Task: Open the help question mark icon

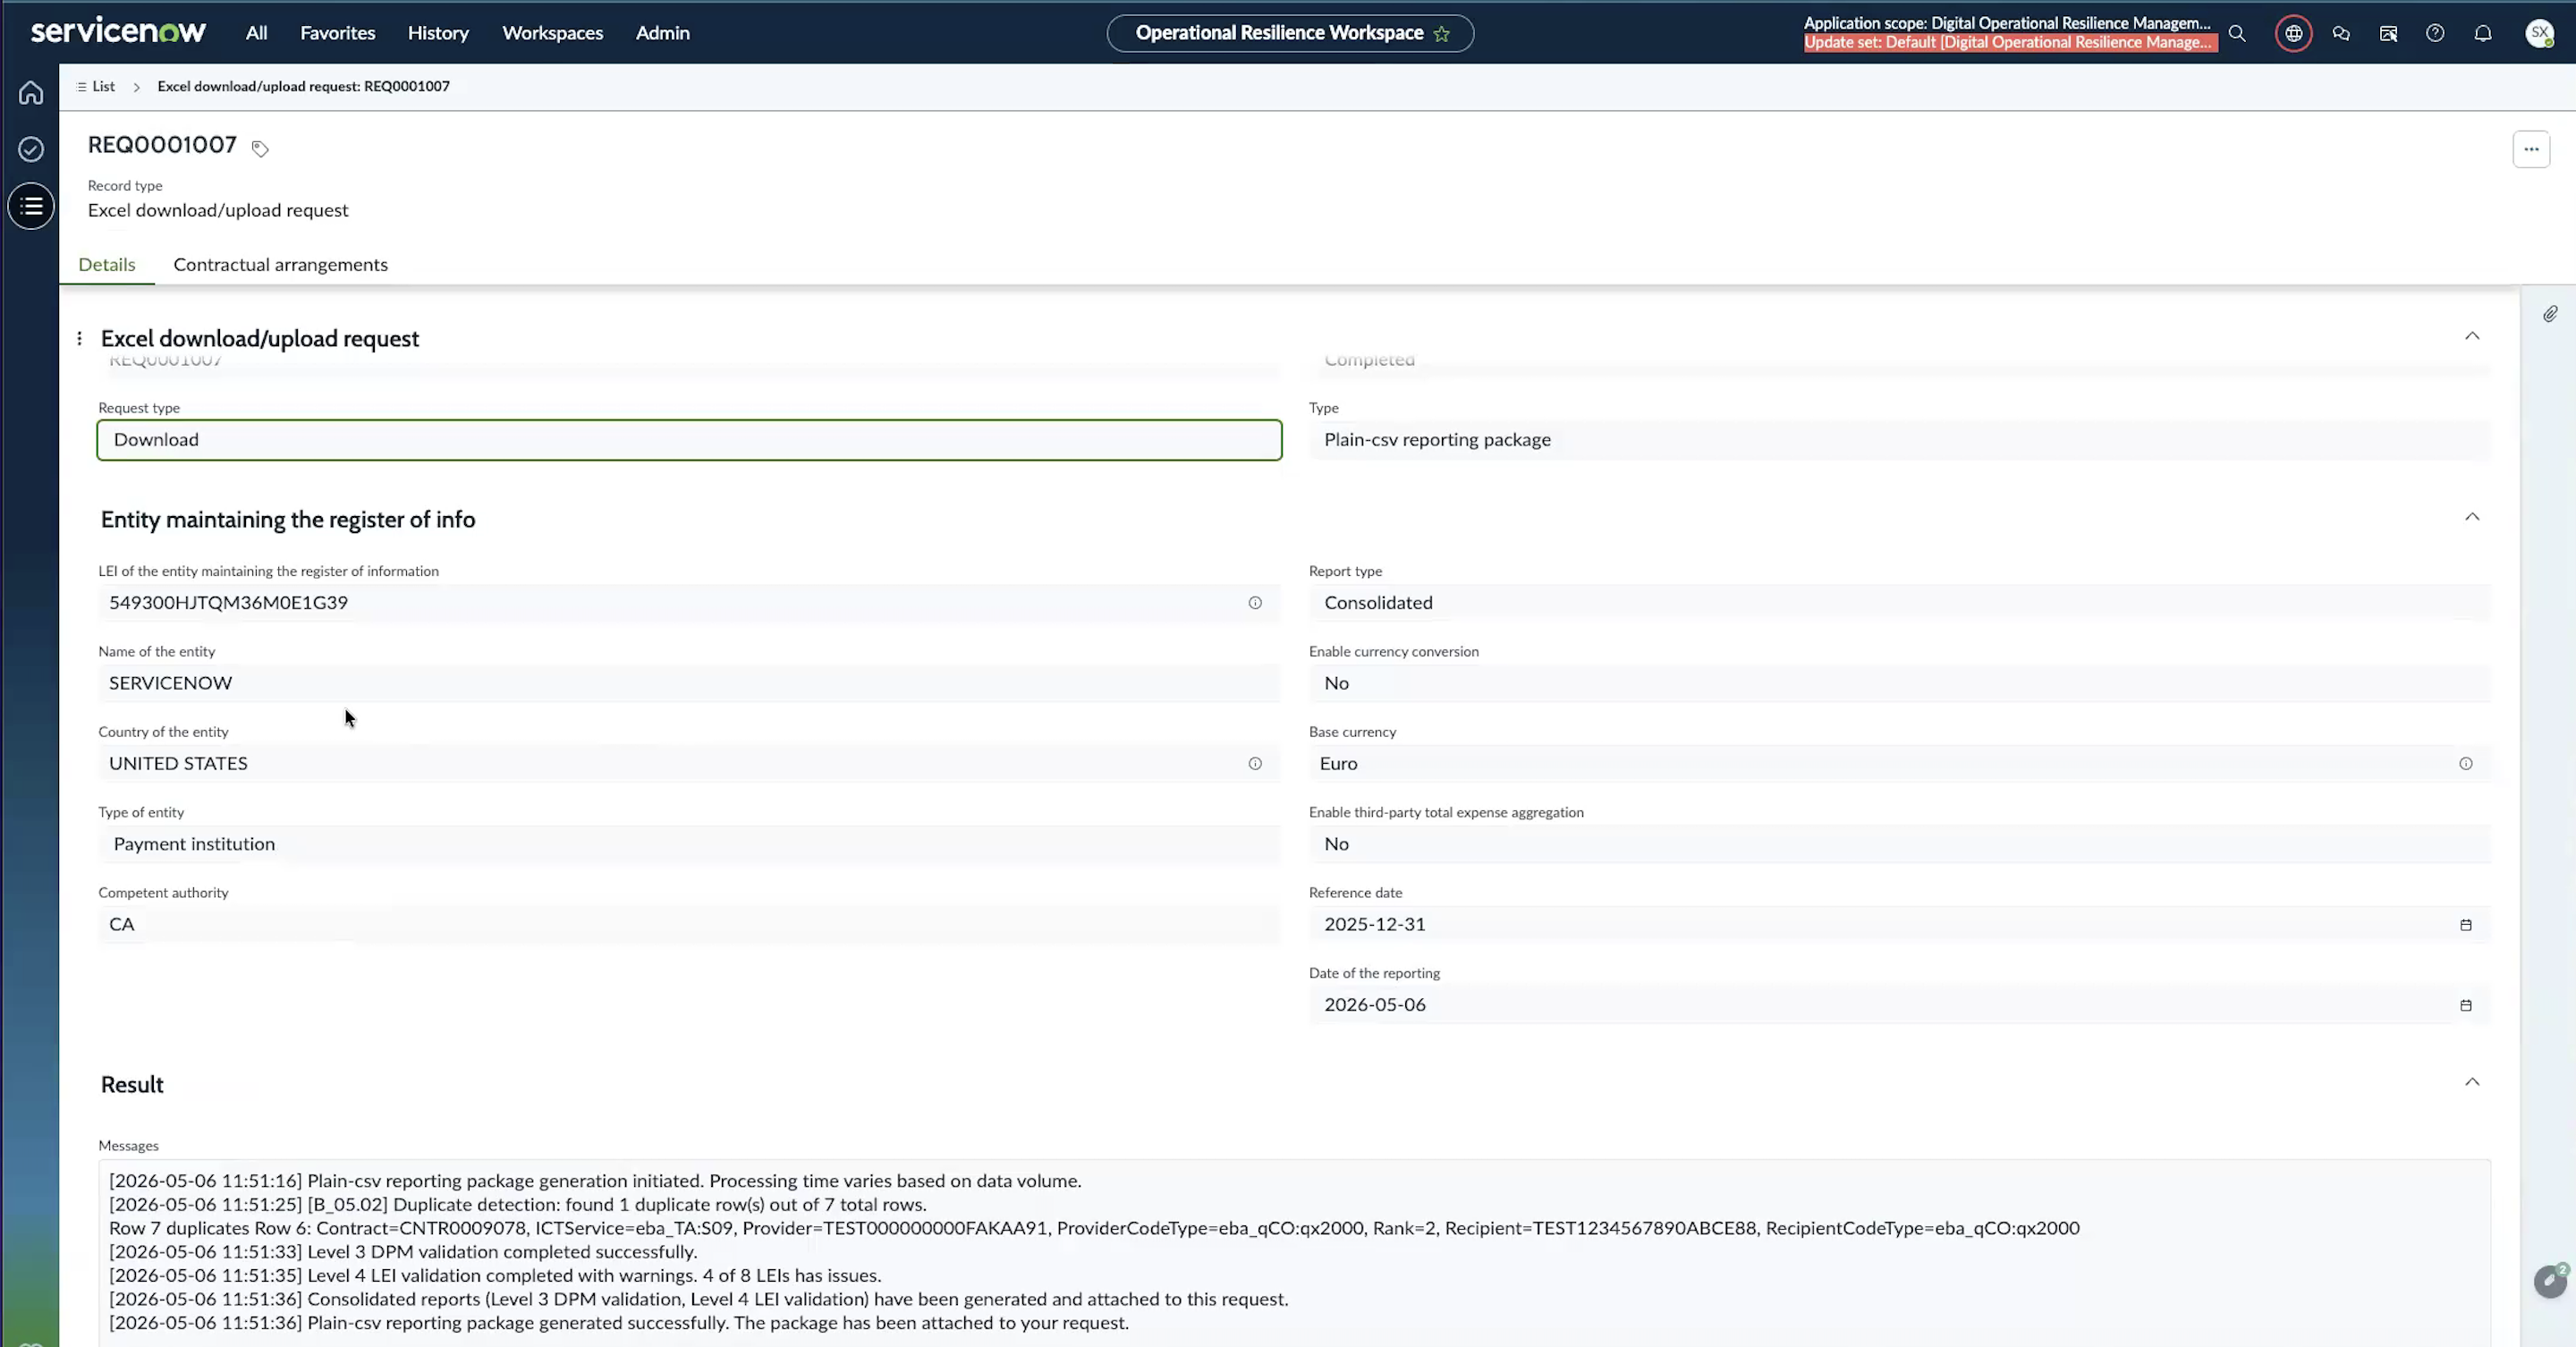Action: [x=2435, y=33]
